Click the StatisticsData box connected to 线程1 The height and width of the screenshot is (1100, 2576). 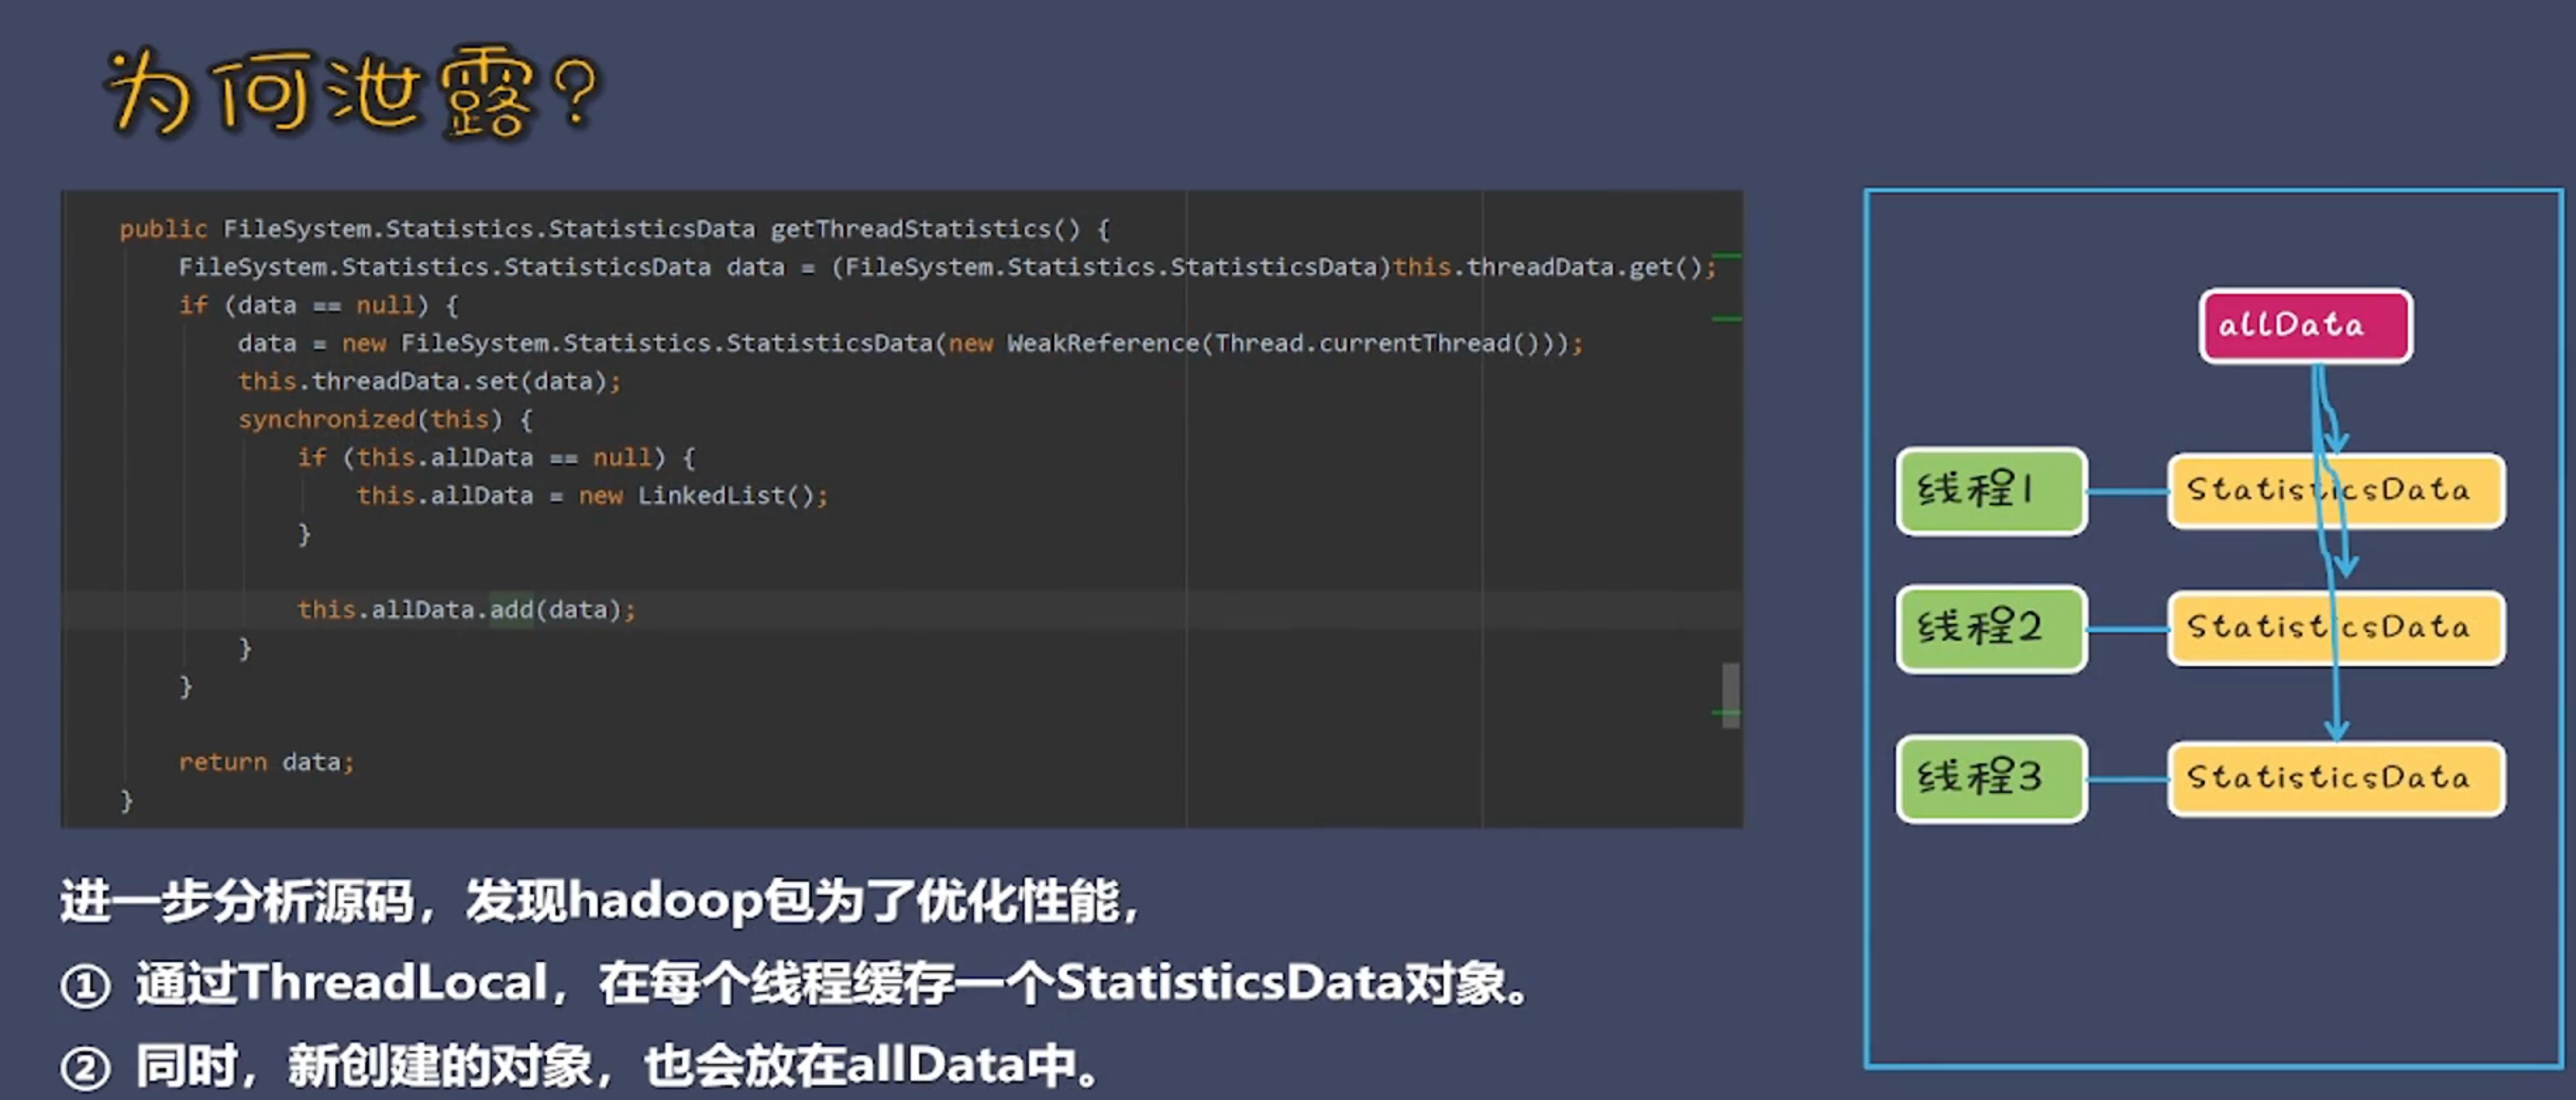2335,491
